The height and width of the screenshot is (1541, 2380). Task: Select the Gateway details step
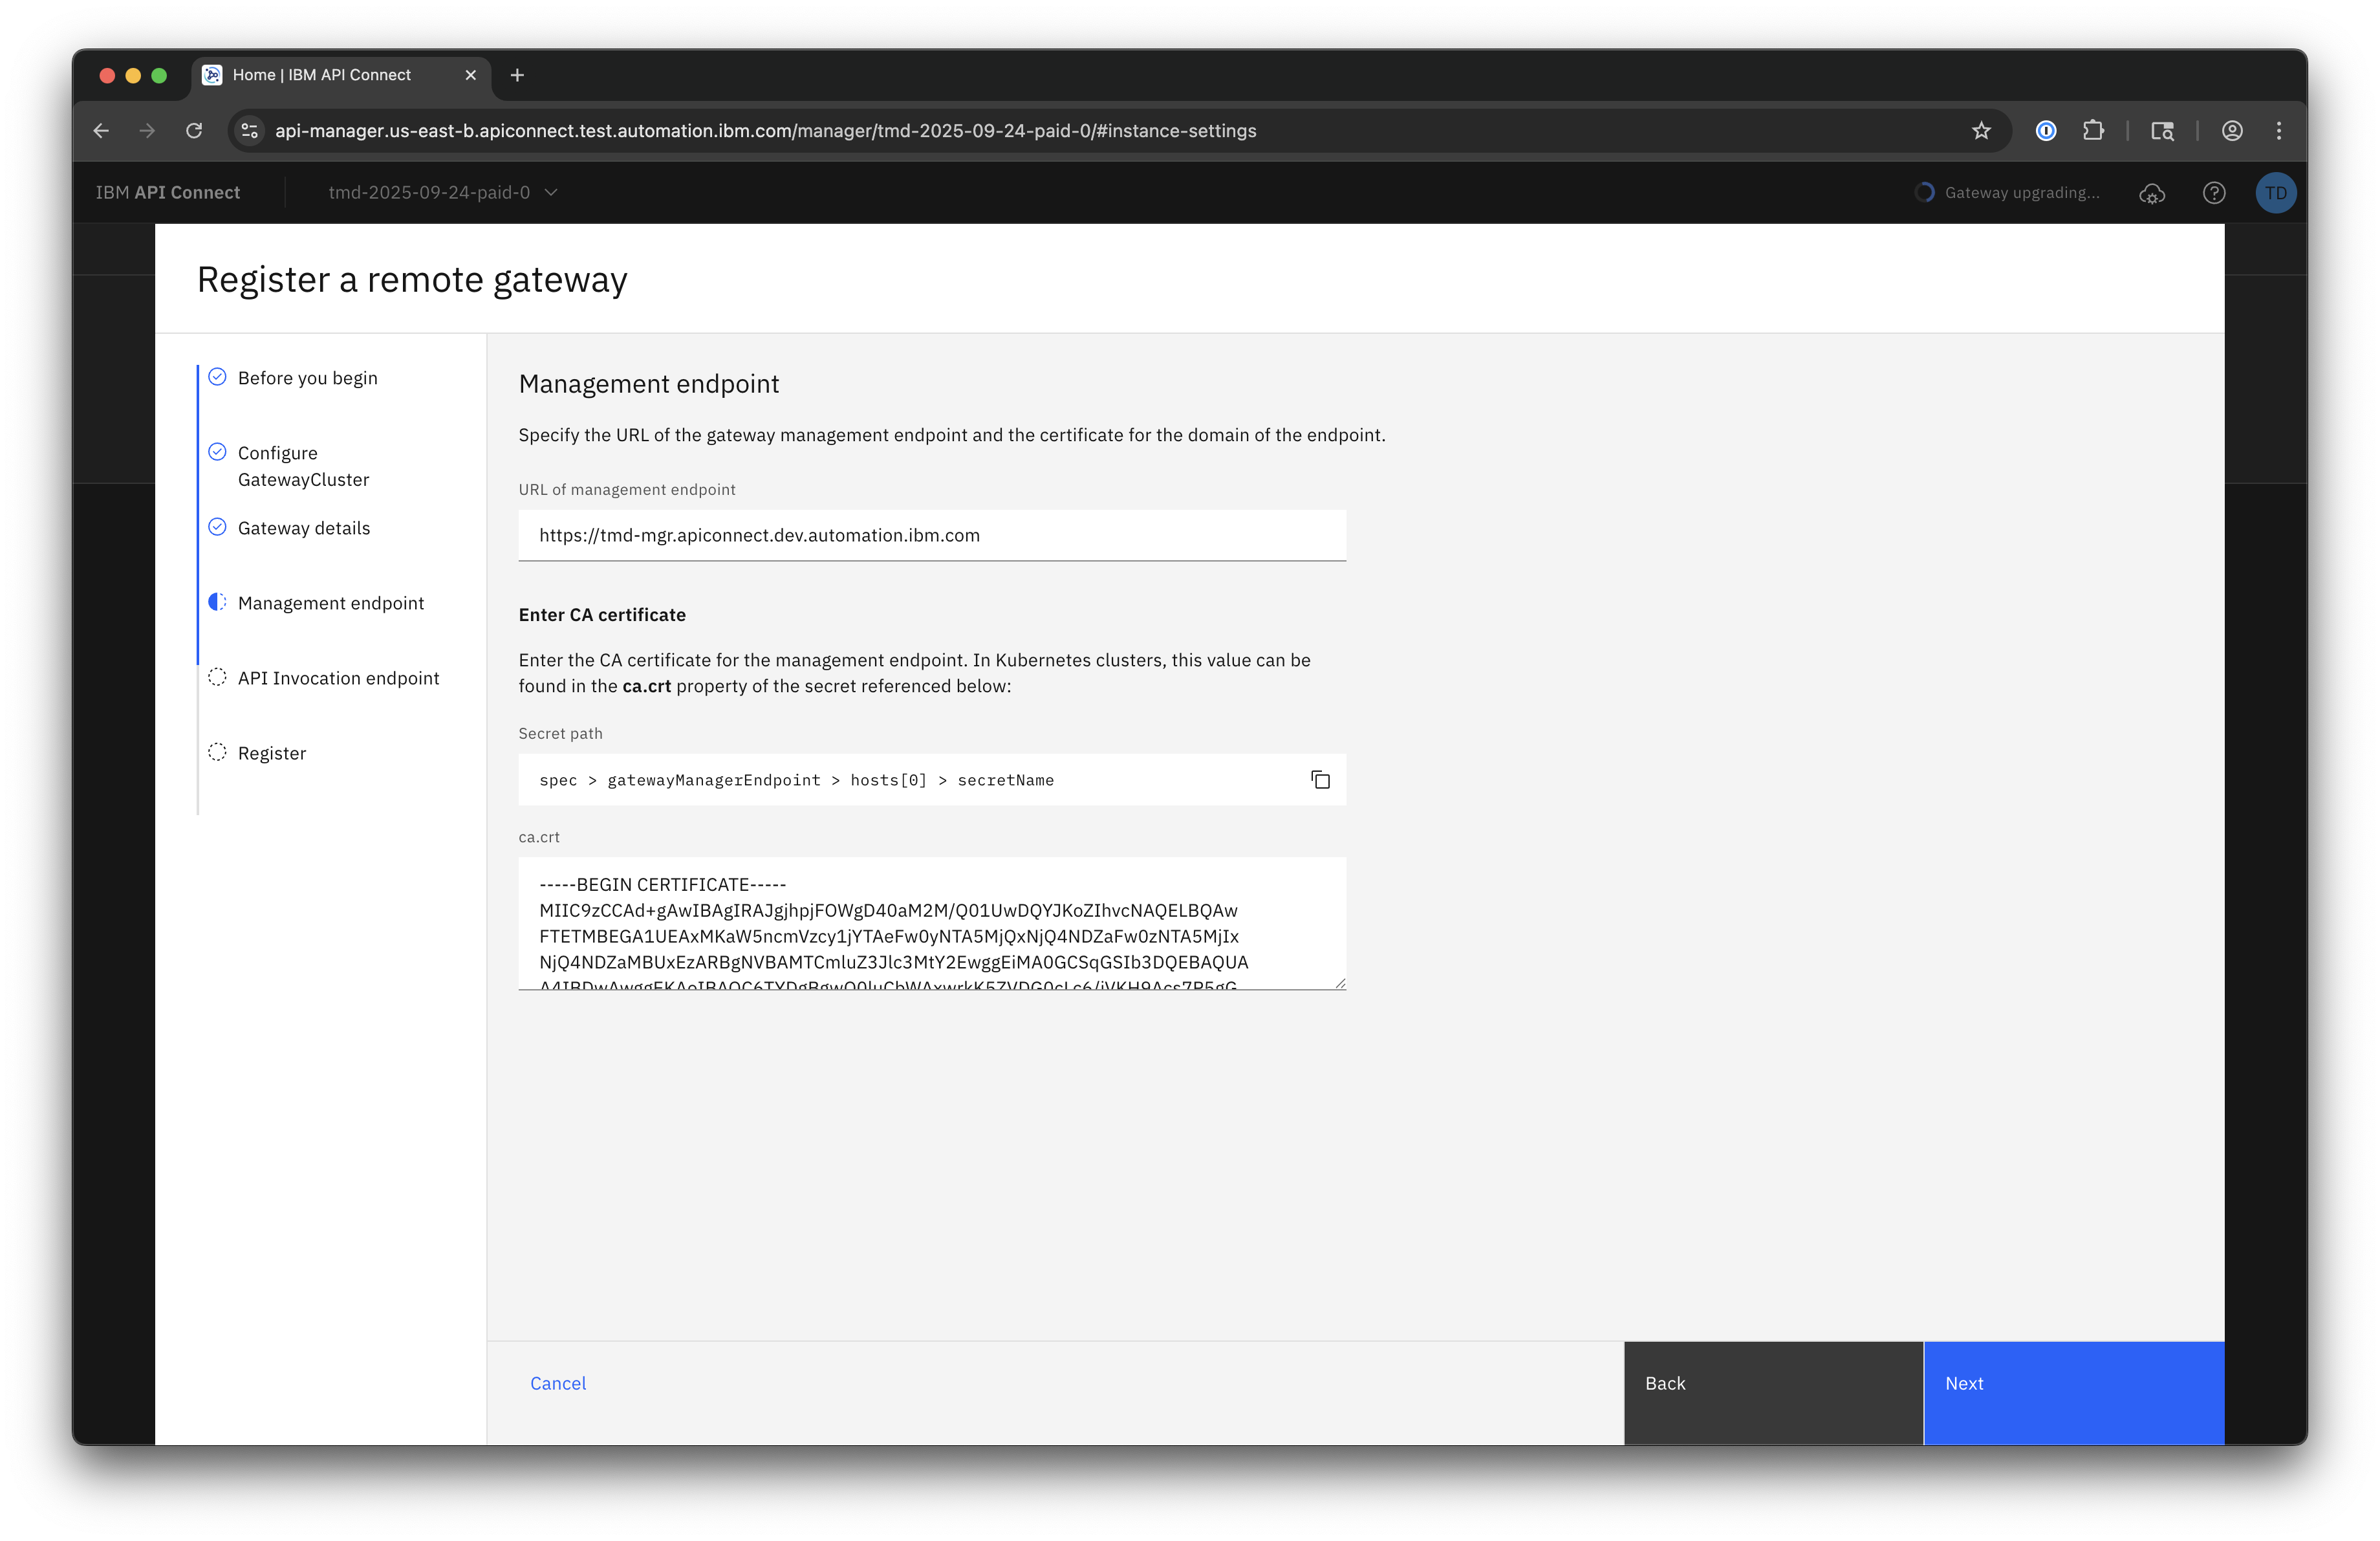[303, 528]
